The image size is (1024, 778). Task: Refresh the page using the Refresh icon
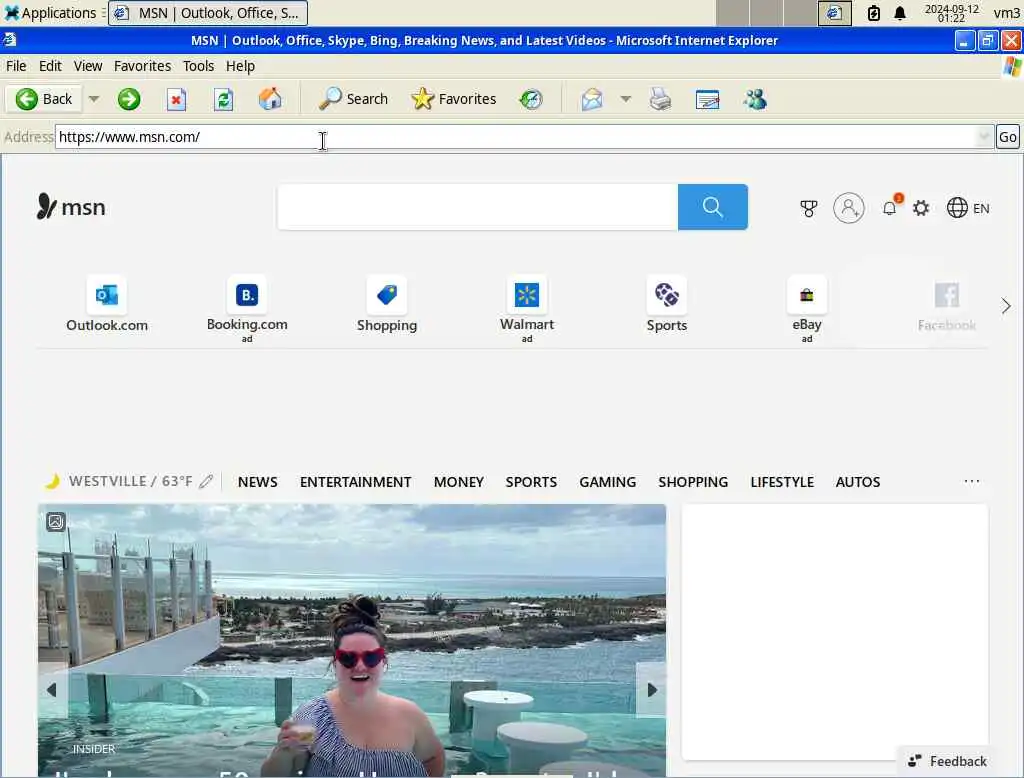pyautogui.click(x=223, y=99)
